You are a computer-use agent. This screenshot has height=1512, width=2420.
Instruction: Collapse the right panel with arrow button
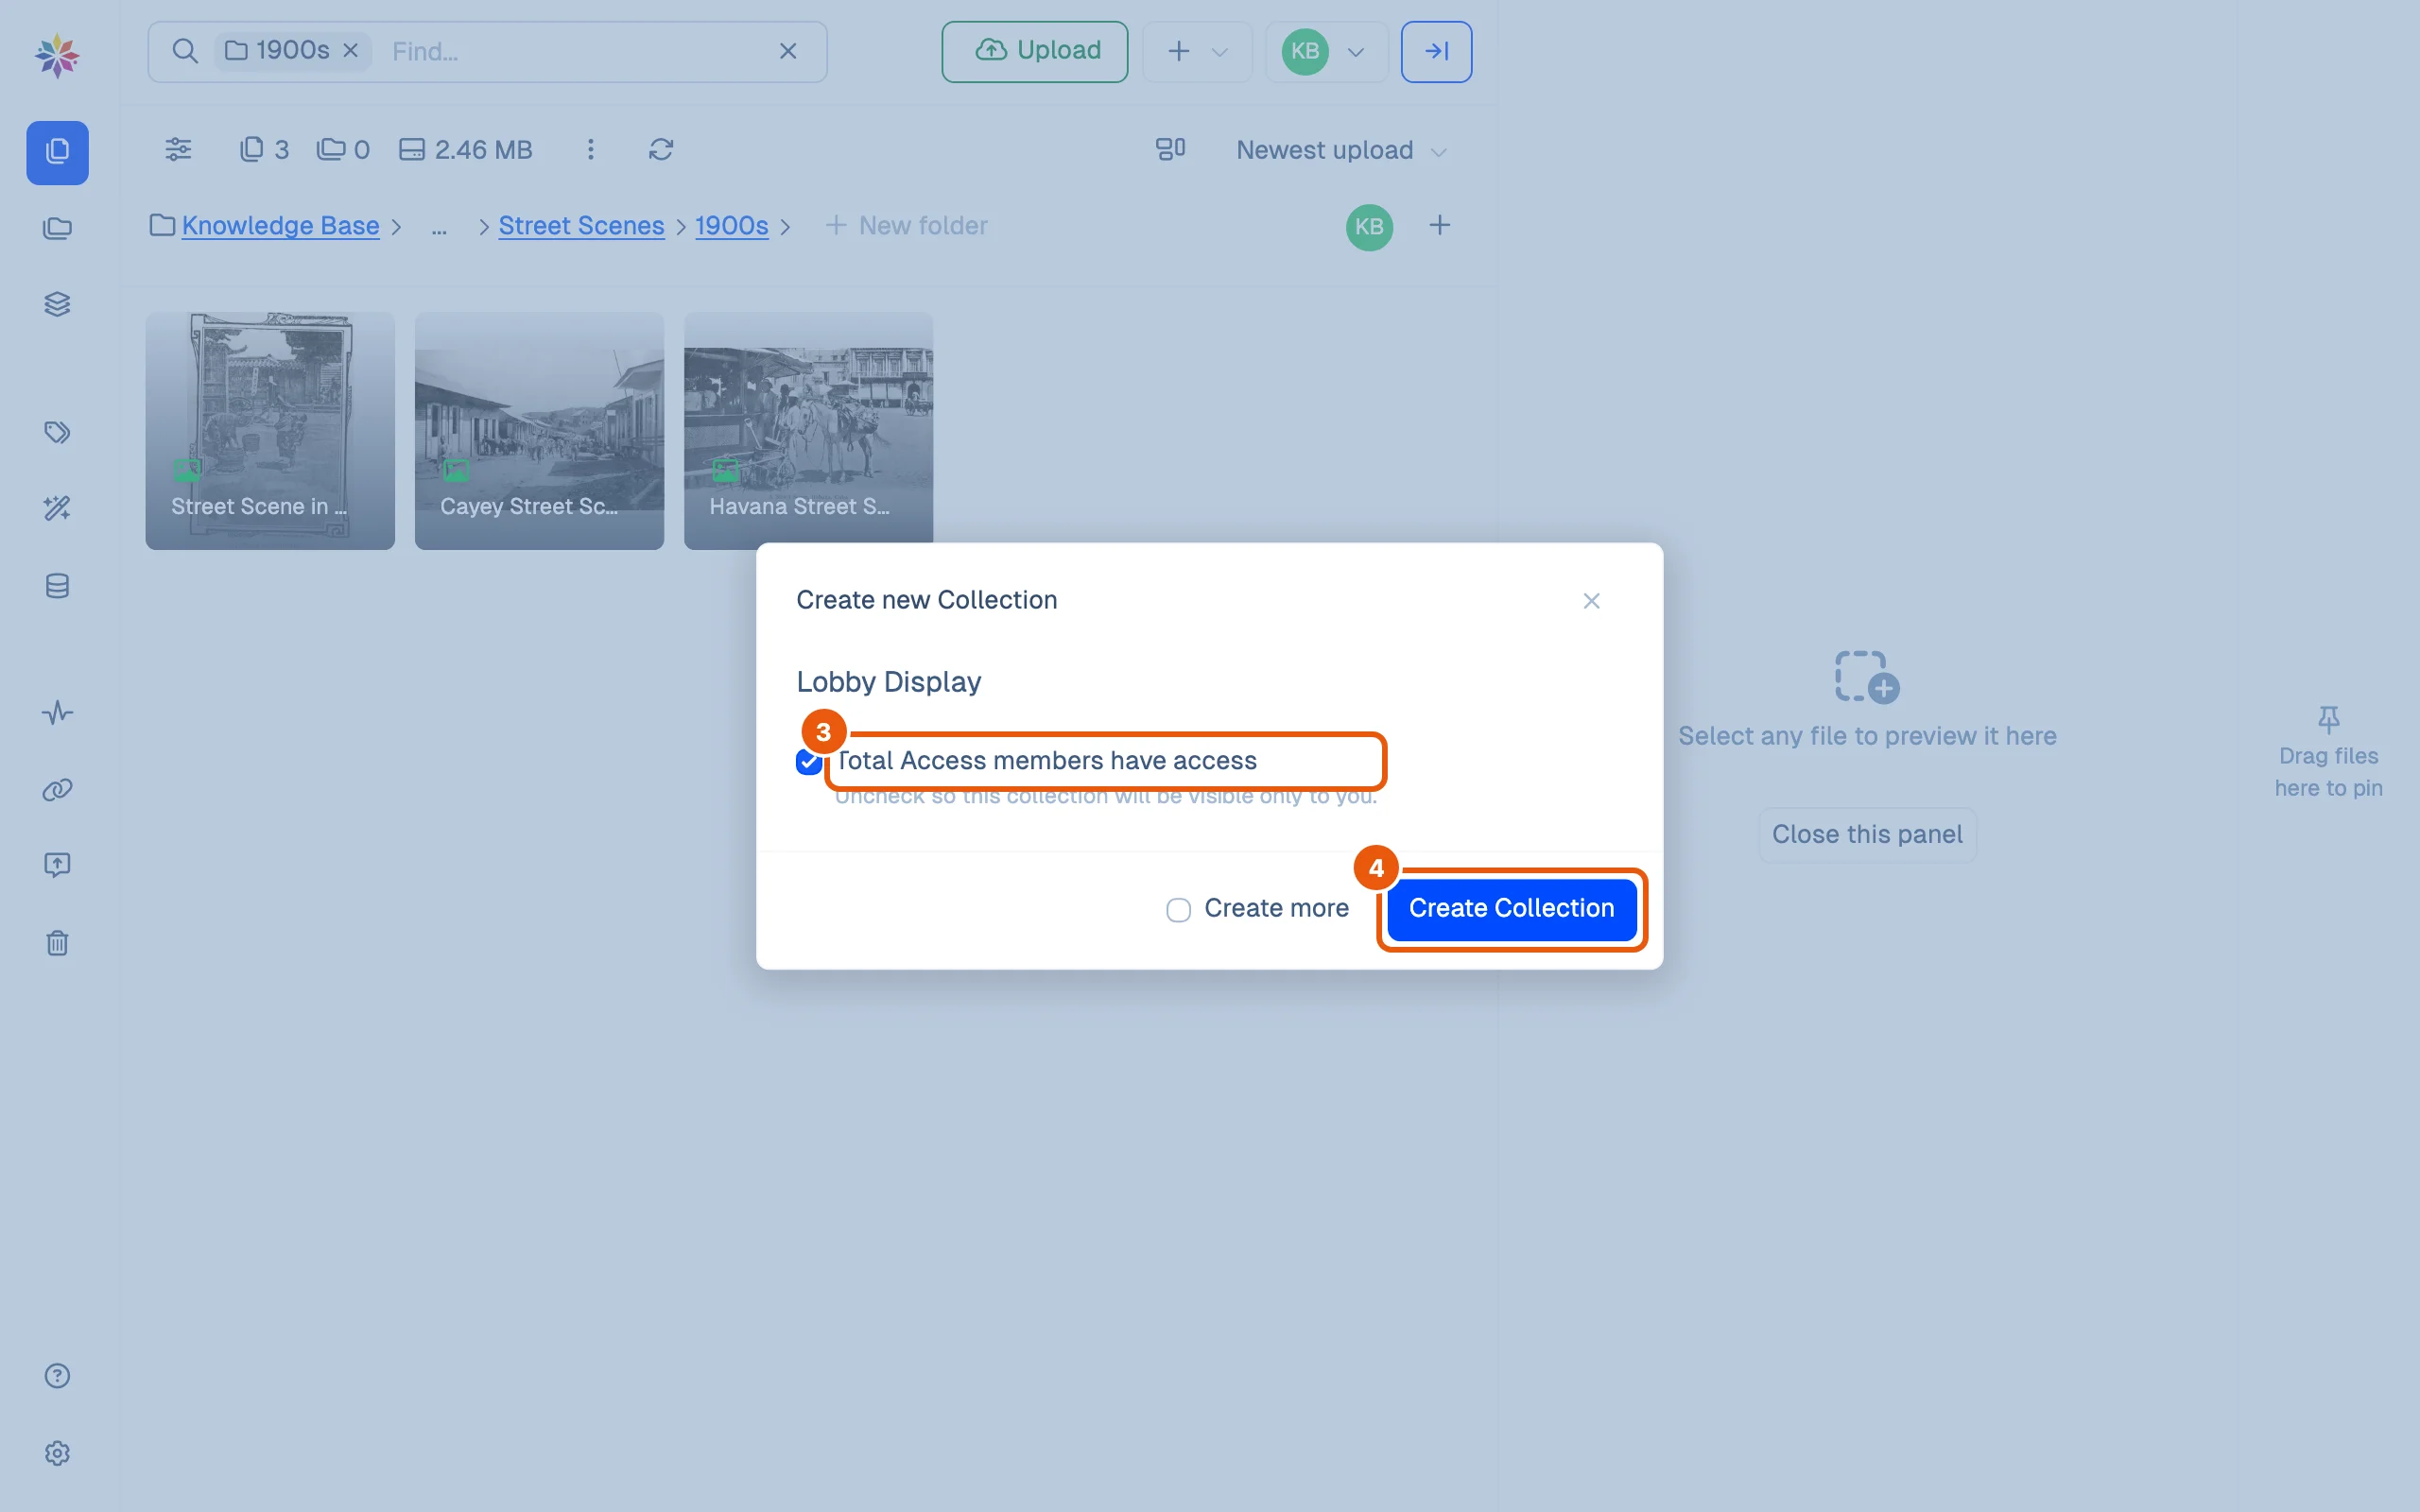pos(1436,51)
